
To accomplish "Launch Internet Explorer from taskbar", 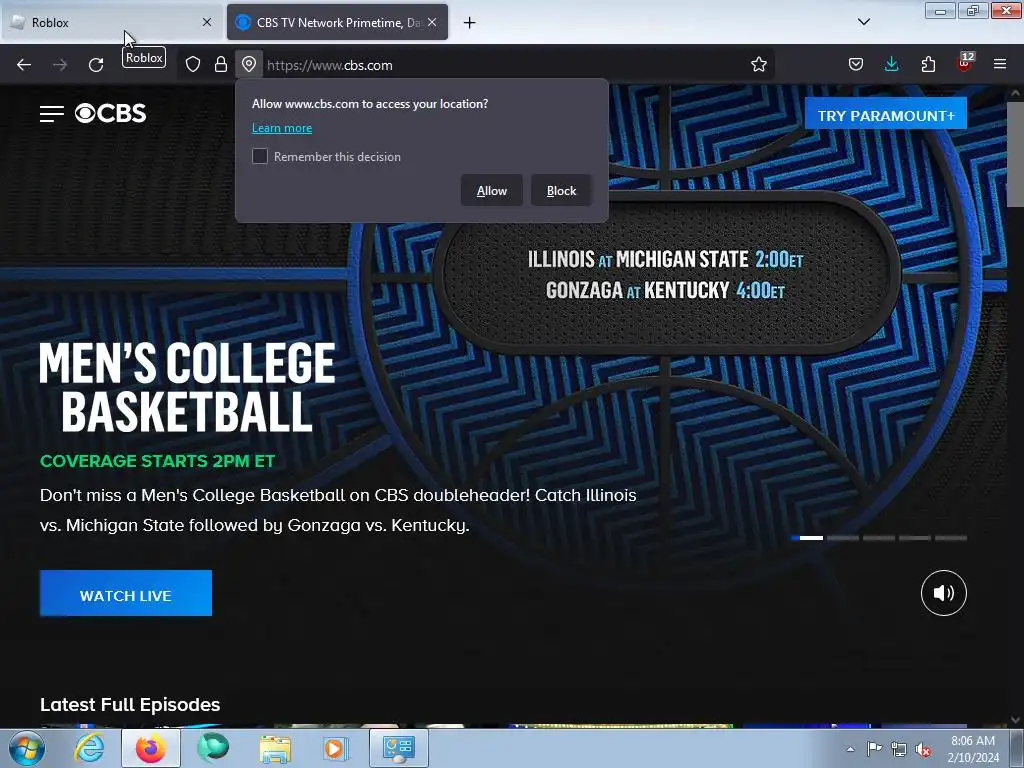I will (89, 748).
